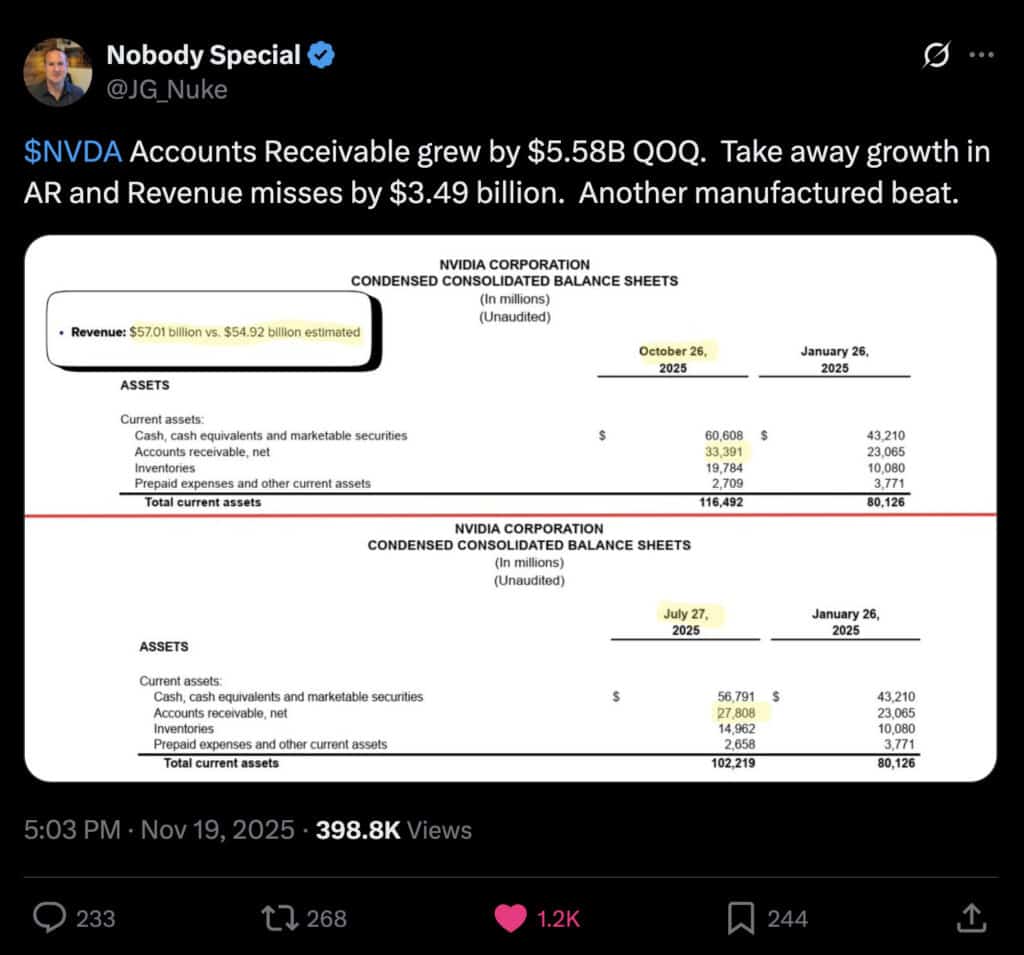The height and width of the screenshot is (955, 1024).
Task: Click the Grok slashed-circle icon
Action: 935,57
